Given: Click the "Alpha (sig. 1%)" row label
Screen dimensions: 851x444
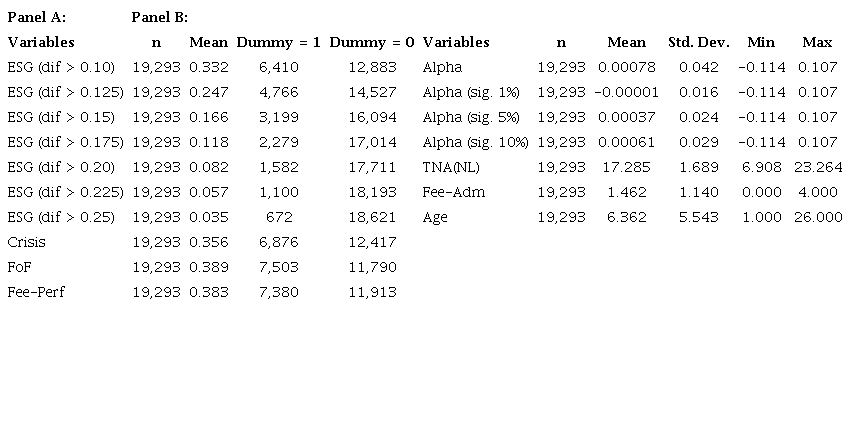Looking at the screenshot, I should tap(471, 92).
